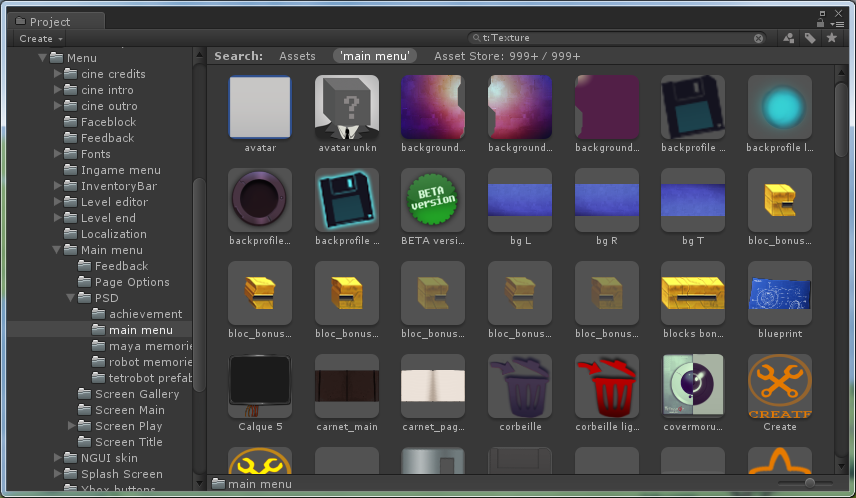Expand the cine outro folder
The image size is (856, 498).
[x=57, y=105]
